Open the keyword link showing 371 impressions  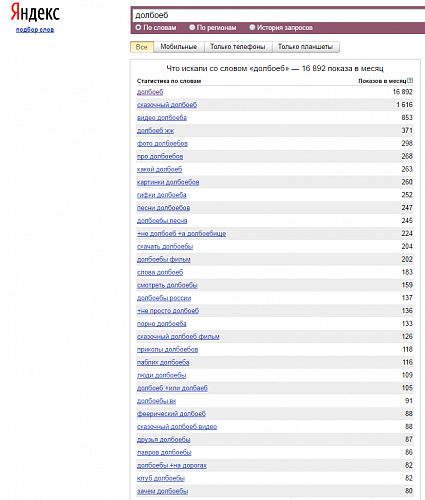click(155, 131)
